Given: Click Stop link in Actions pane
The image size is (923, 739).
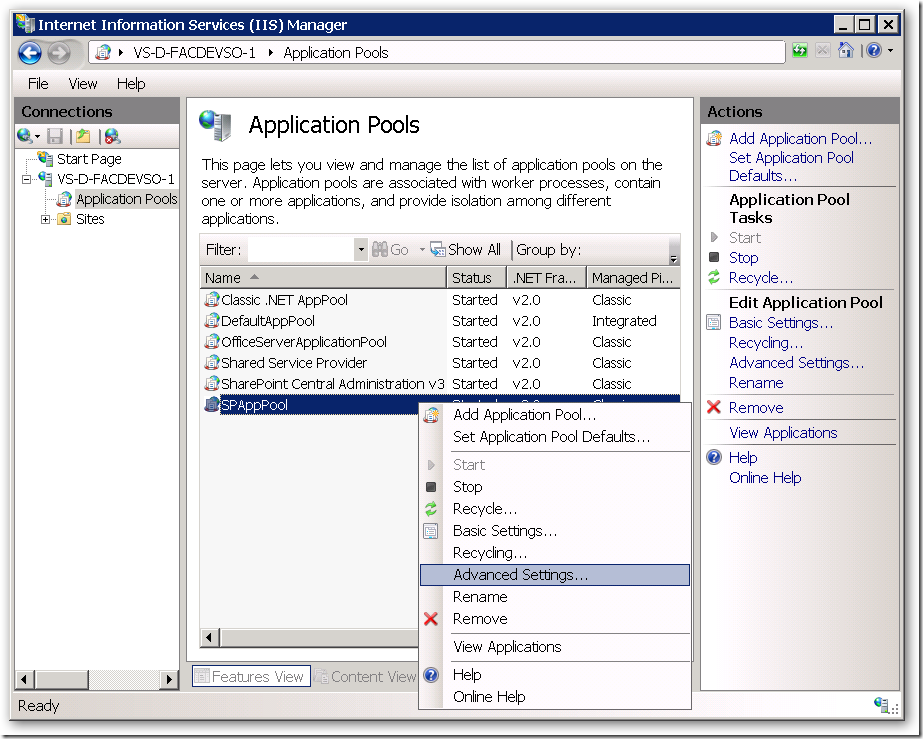Looking at the screenshot, I should pos(743,258).
